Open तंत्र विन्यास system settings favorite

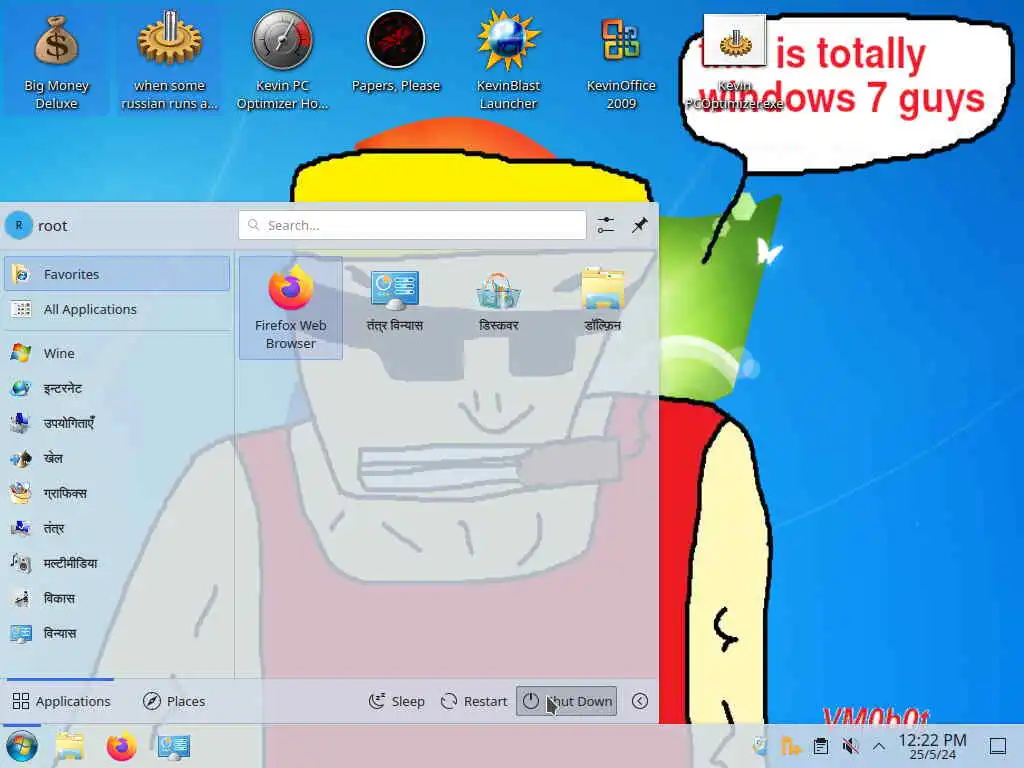tap(394, 308)
